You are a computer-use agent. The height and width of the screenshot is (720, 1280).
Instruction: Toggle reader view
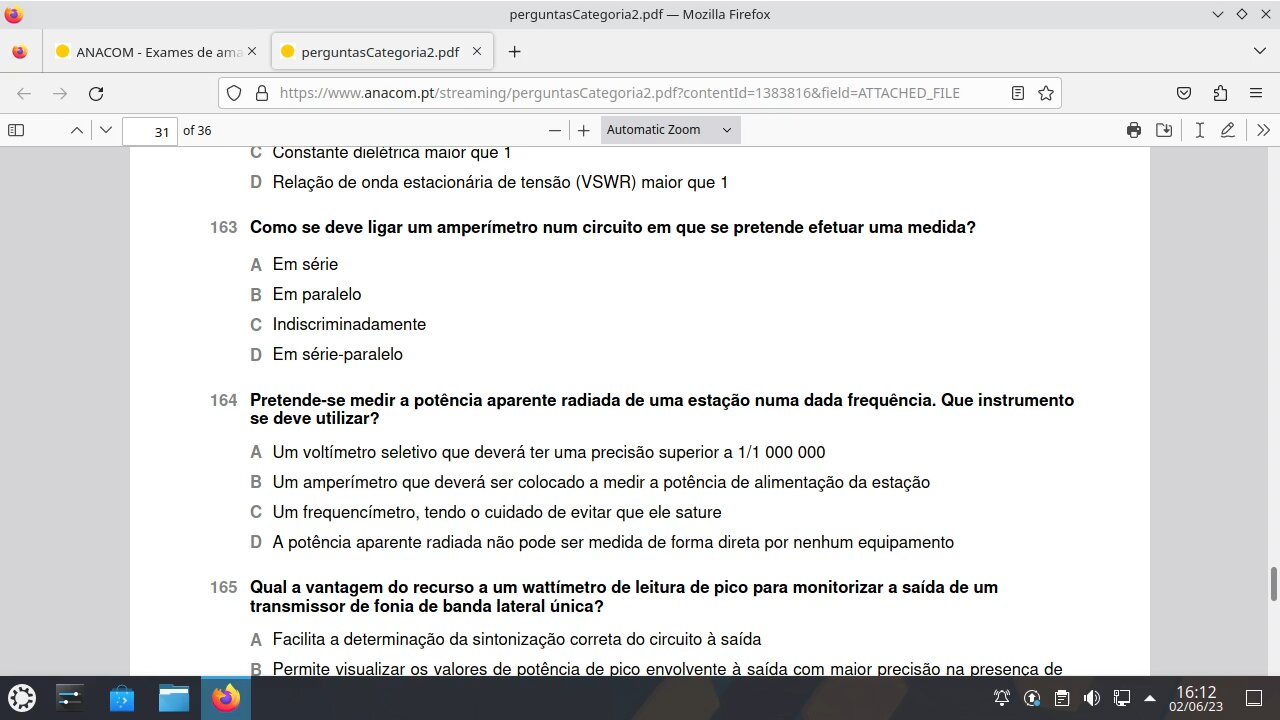[x=1018, y=93]
